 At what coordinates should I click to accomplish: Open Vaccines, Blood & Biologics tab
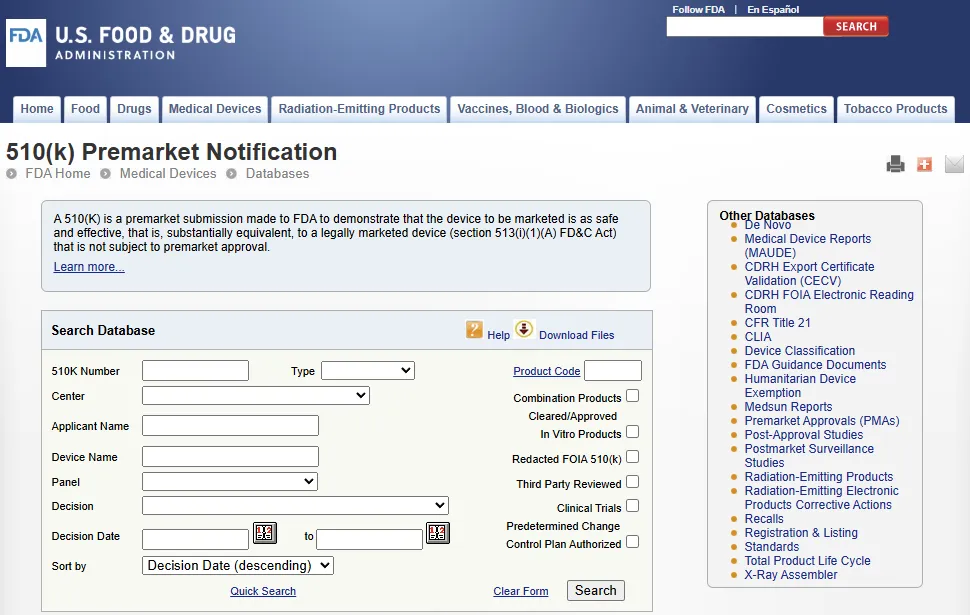[538, 109]
